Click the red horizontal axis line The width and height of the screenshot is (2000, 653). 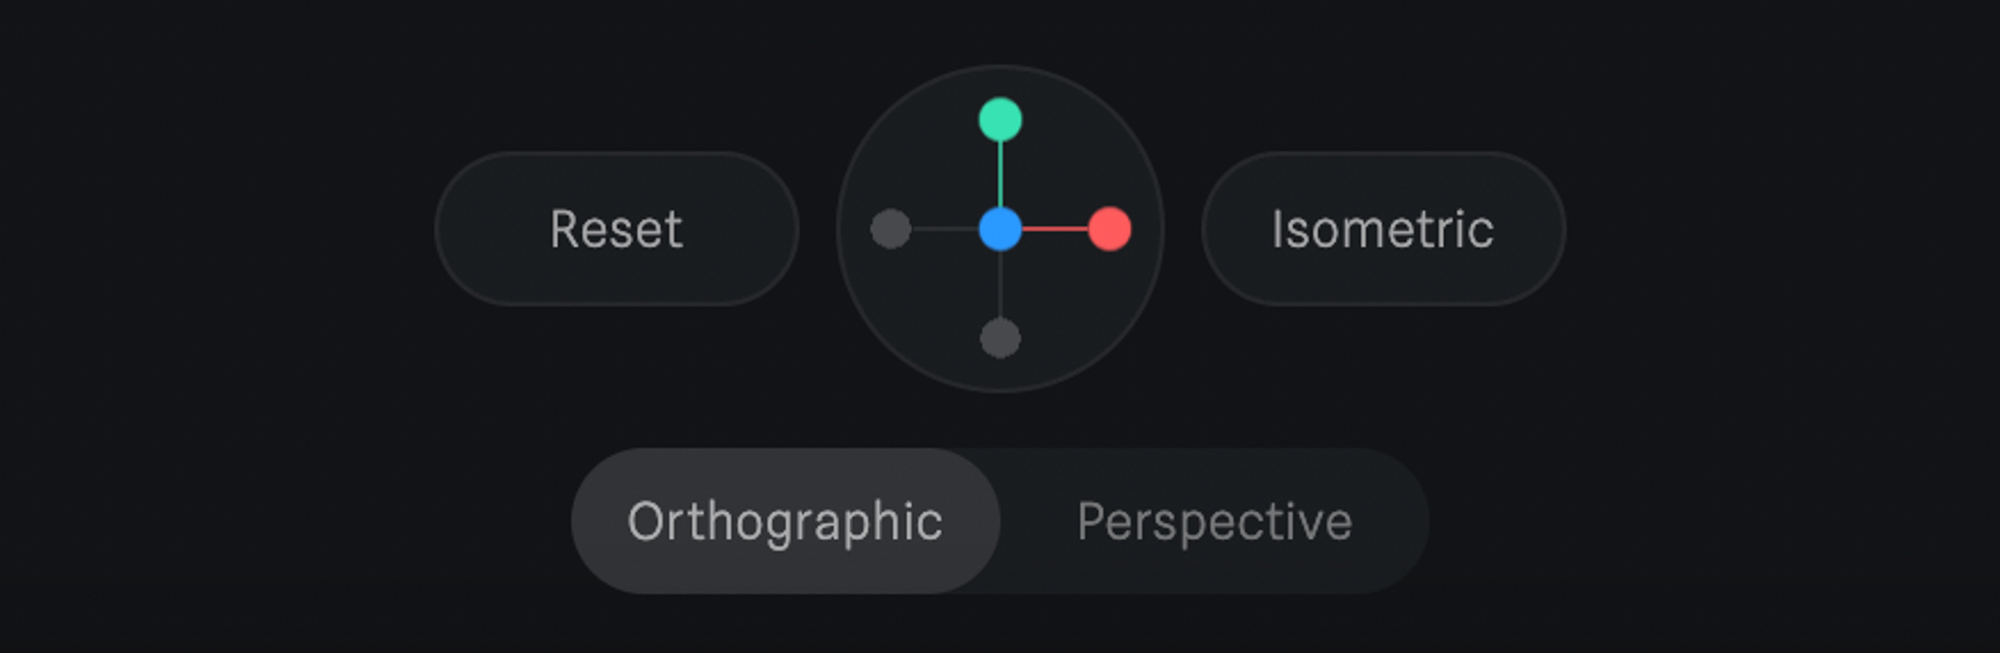[x=1054, y=229]
